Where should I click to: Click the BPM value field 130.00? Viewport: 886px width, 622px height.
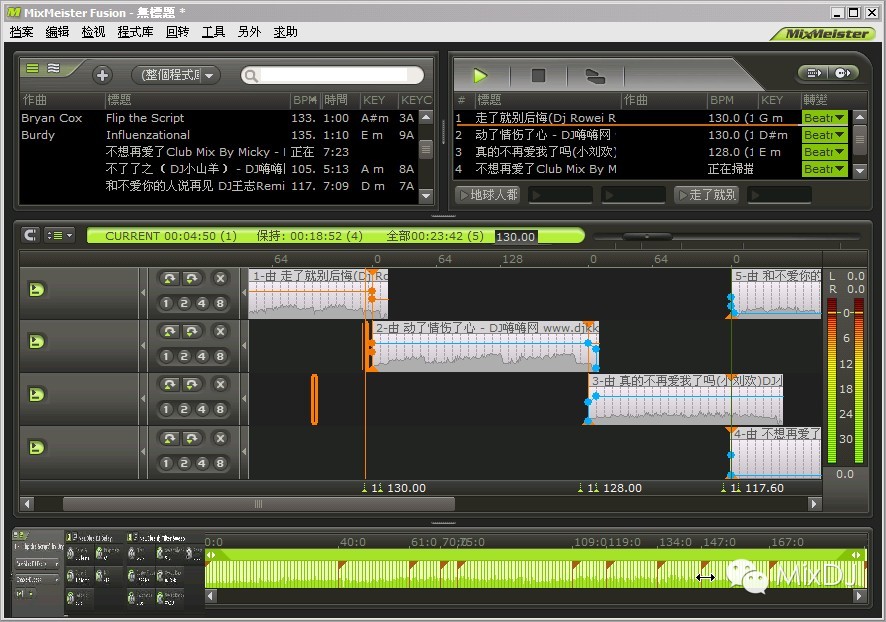click(516, 237)
